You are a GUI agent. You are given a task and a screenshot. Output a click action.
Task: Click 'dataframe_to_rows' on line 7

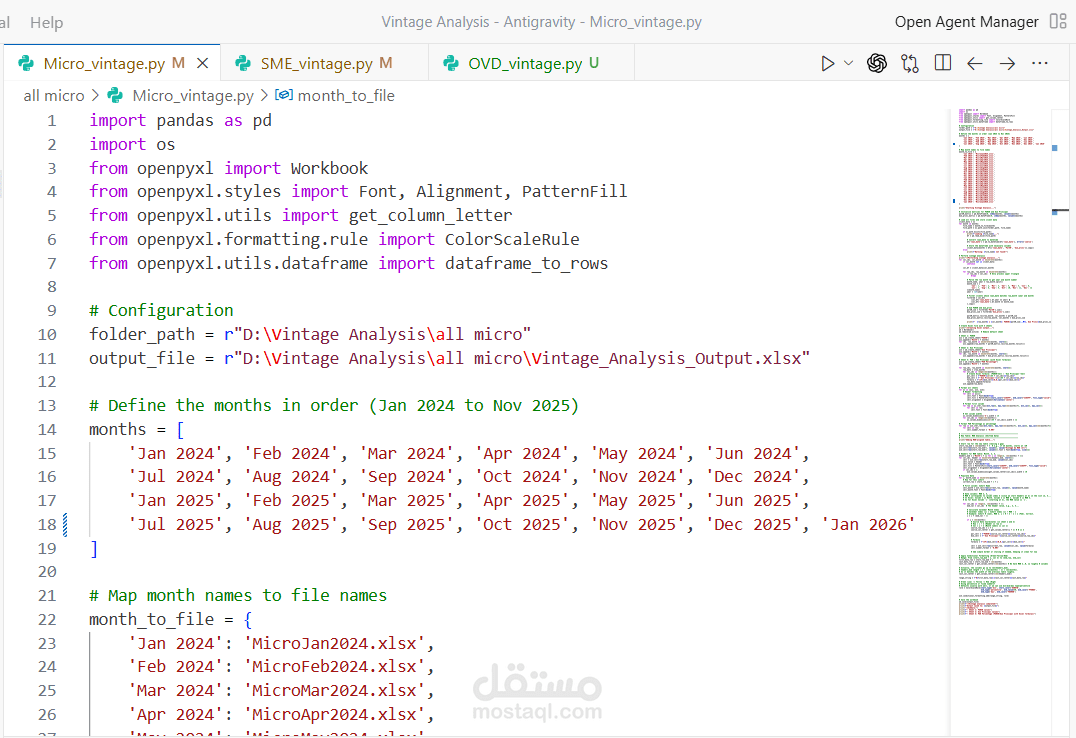[526, 264]
